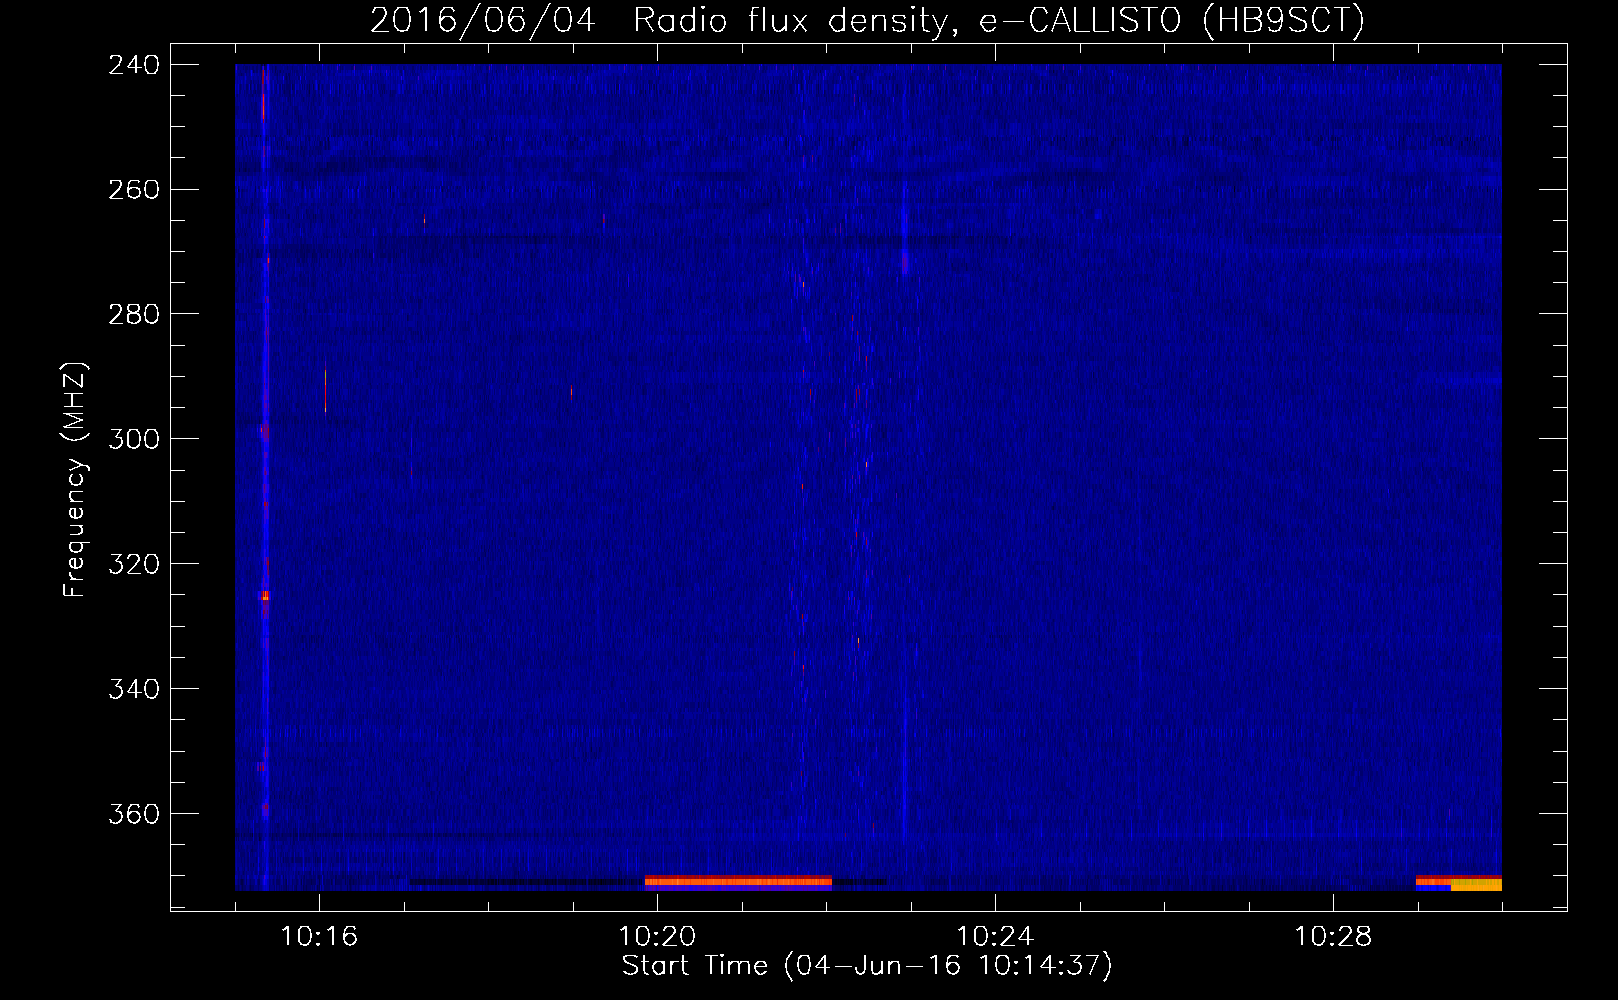The width and height of the screenshot is (1618, 1000).
Task: Click the 280 frequency tick label
Action: click(134, 315)
